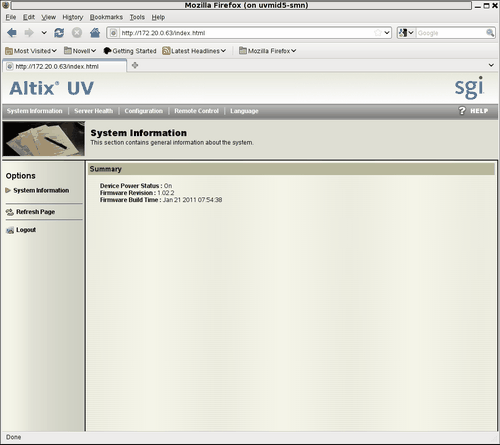
Task: Reload the page with the Reload icon
Action: pos(59,33)
